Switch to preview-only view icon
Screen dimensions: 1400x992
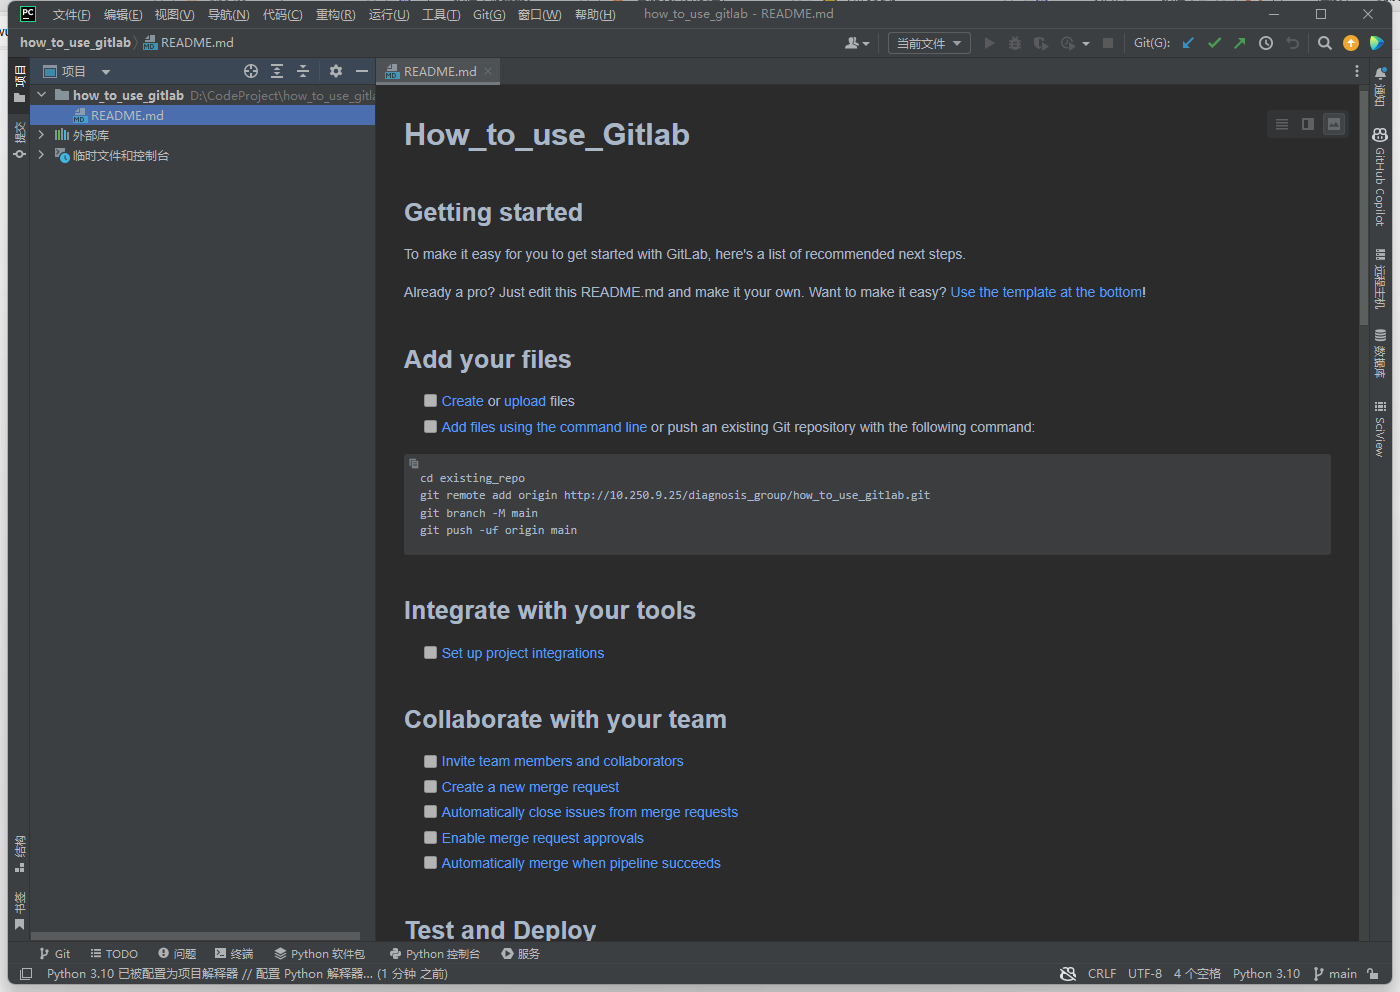[x=1334, y=124]
